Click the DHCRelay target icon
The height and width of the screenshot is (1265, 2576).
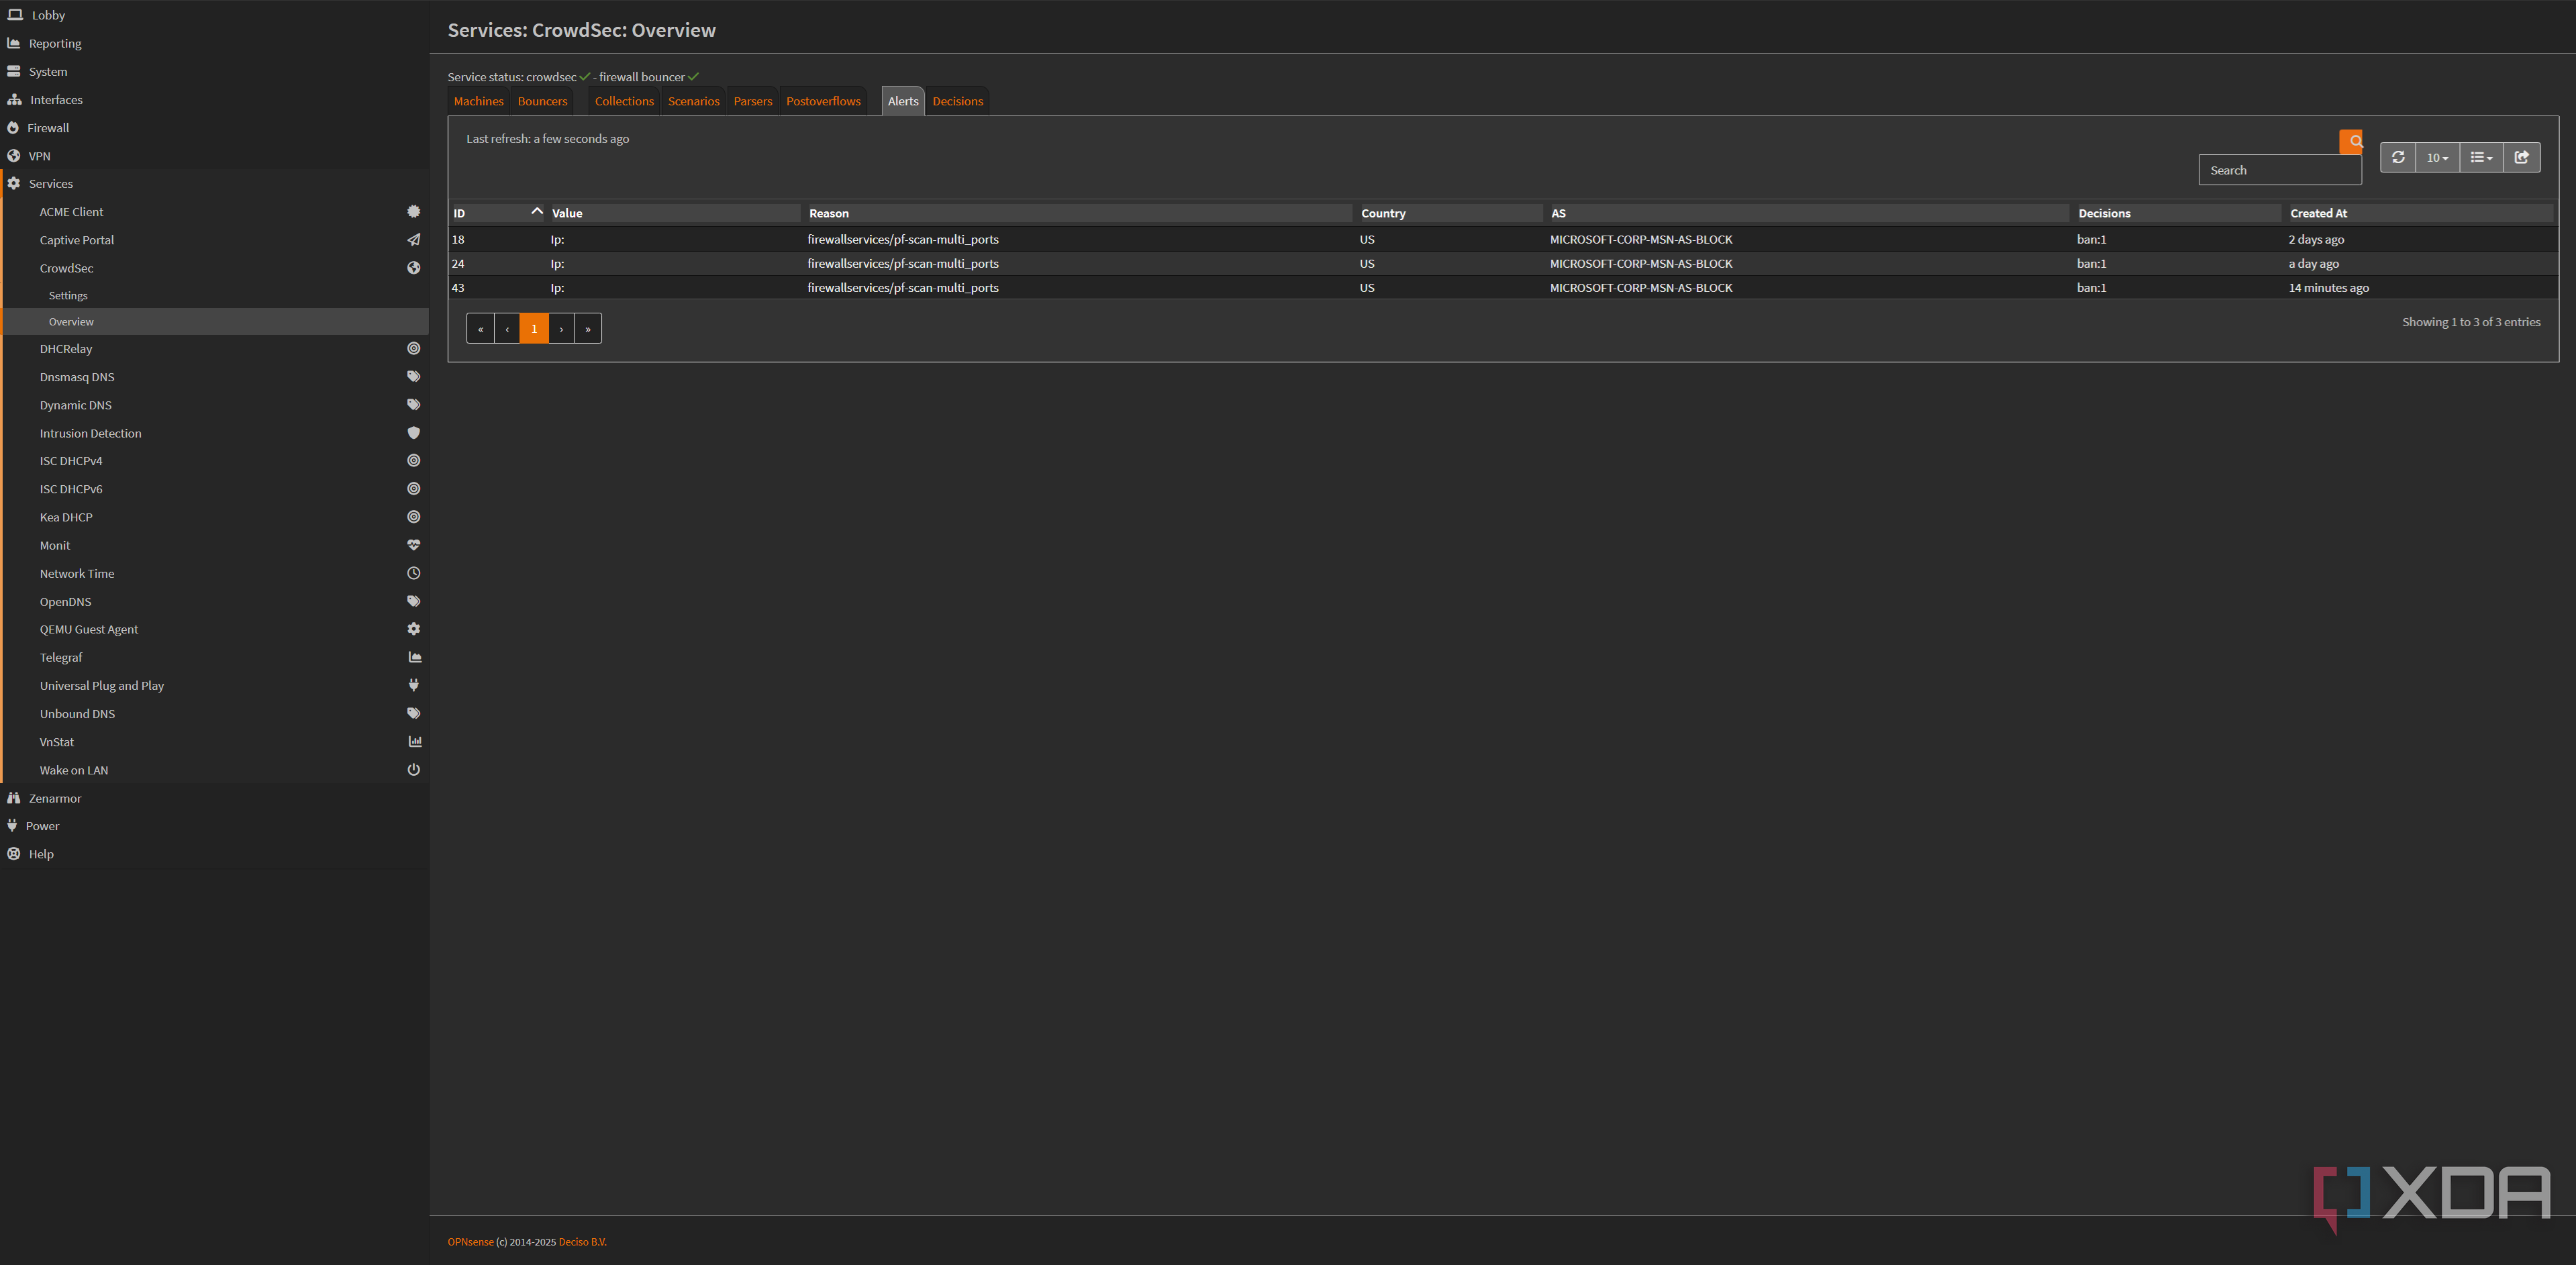(413, 349)
